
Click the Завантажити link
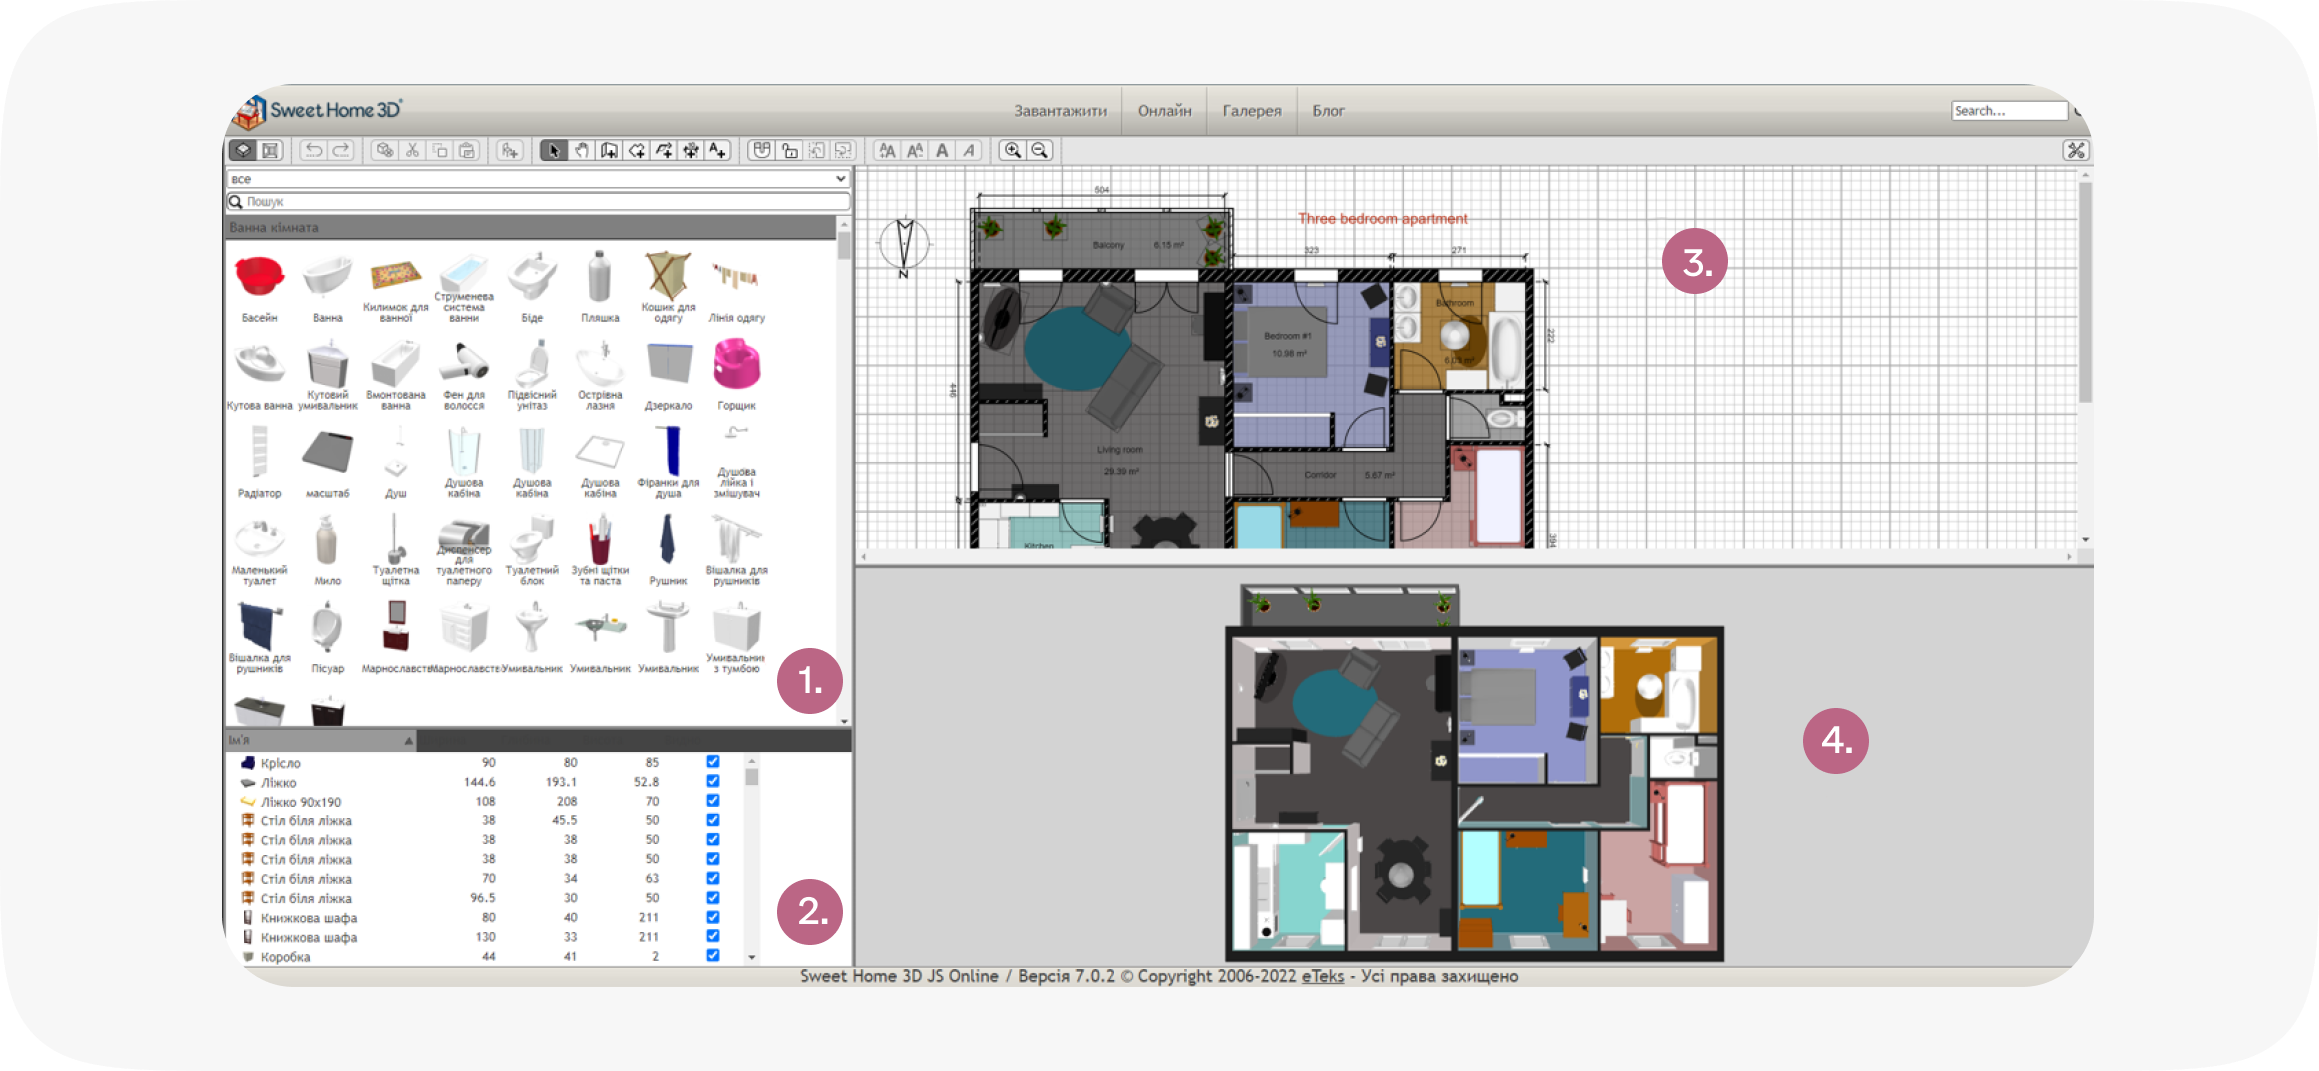tap(1060, 111)
